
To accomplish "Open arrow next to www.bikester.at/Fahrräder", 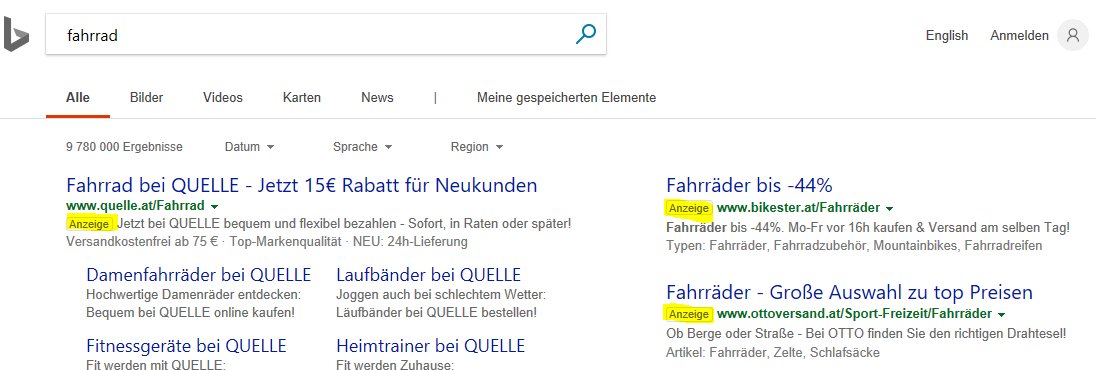I will pyautogui.click(x=889, y=208).
